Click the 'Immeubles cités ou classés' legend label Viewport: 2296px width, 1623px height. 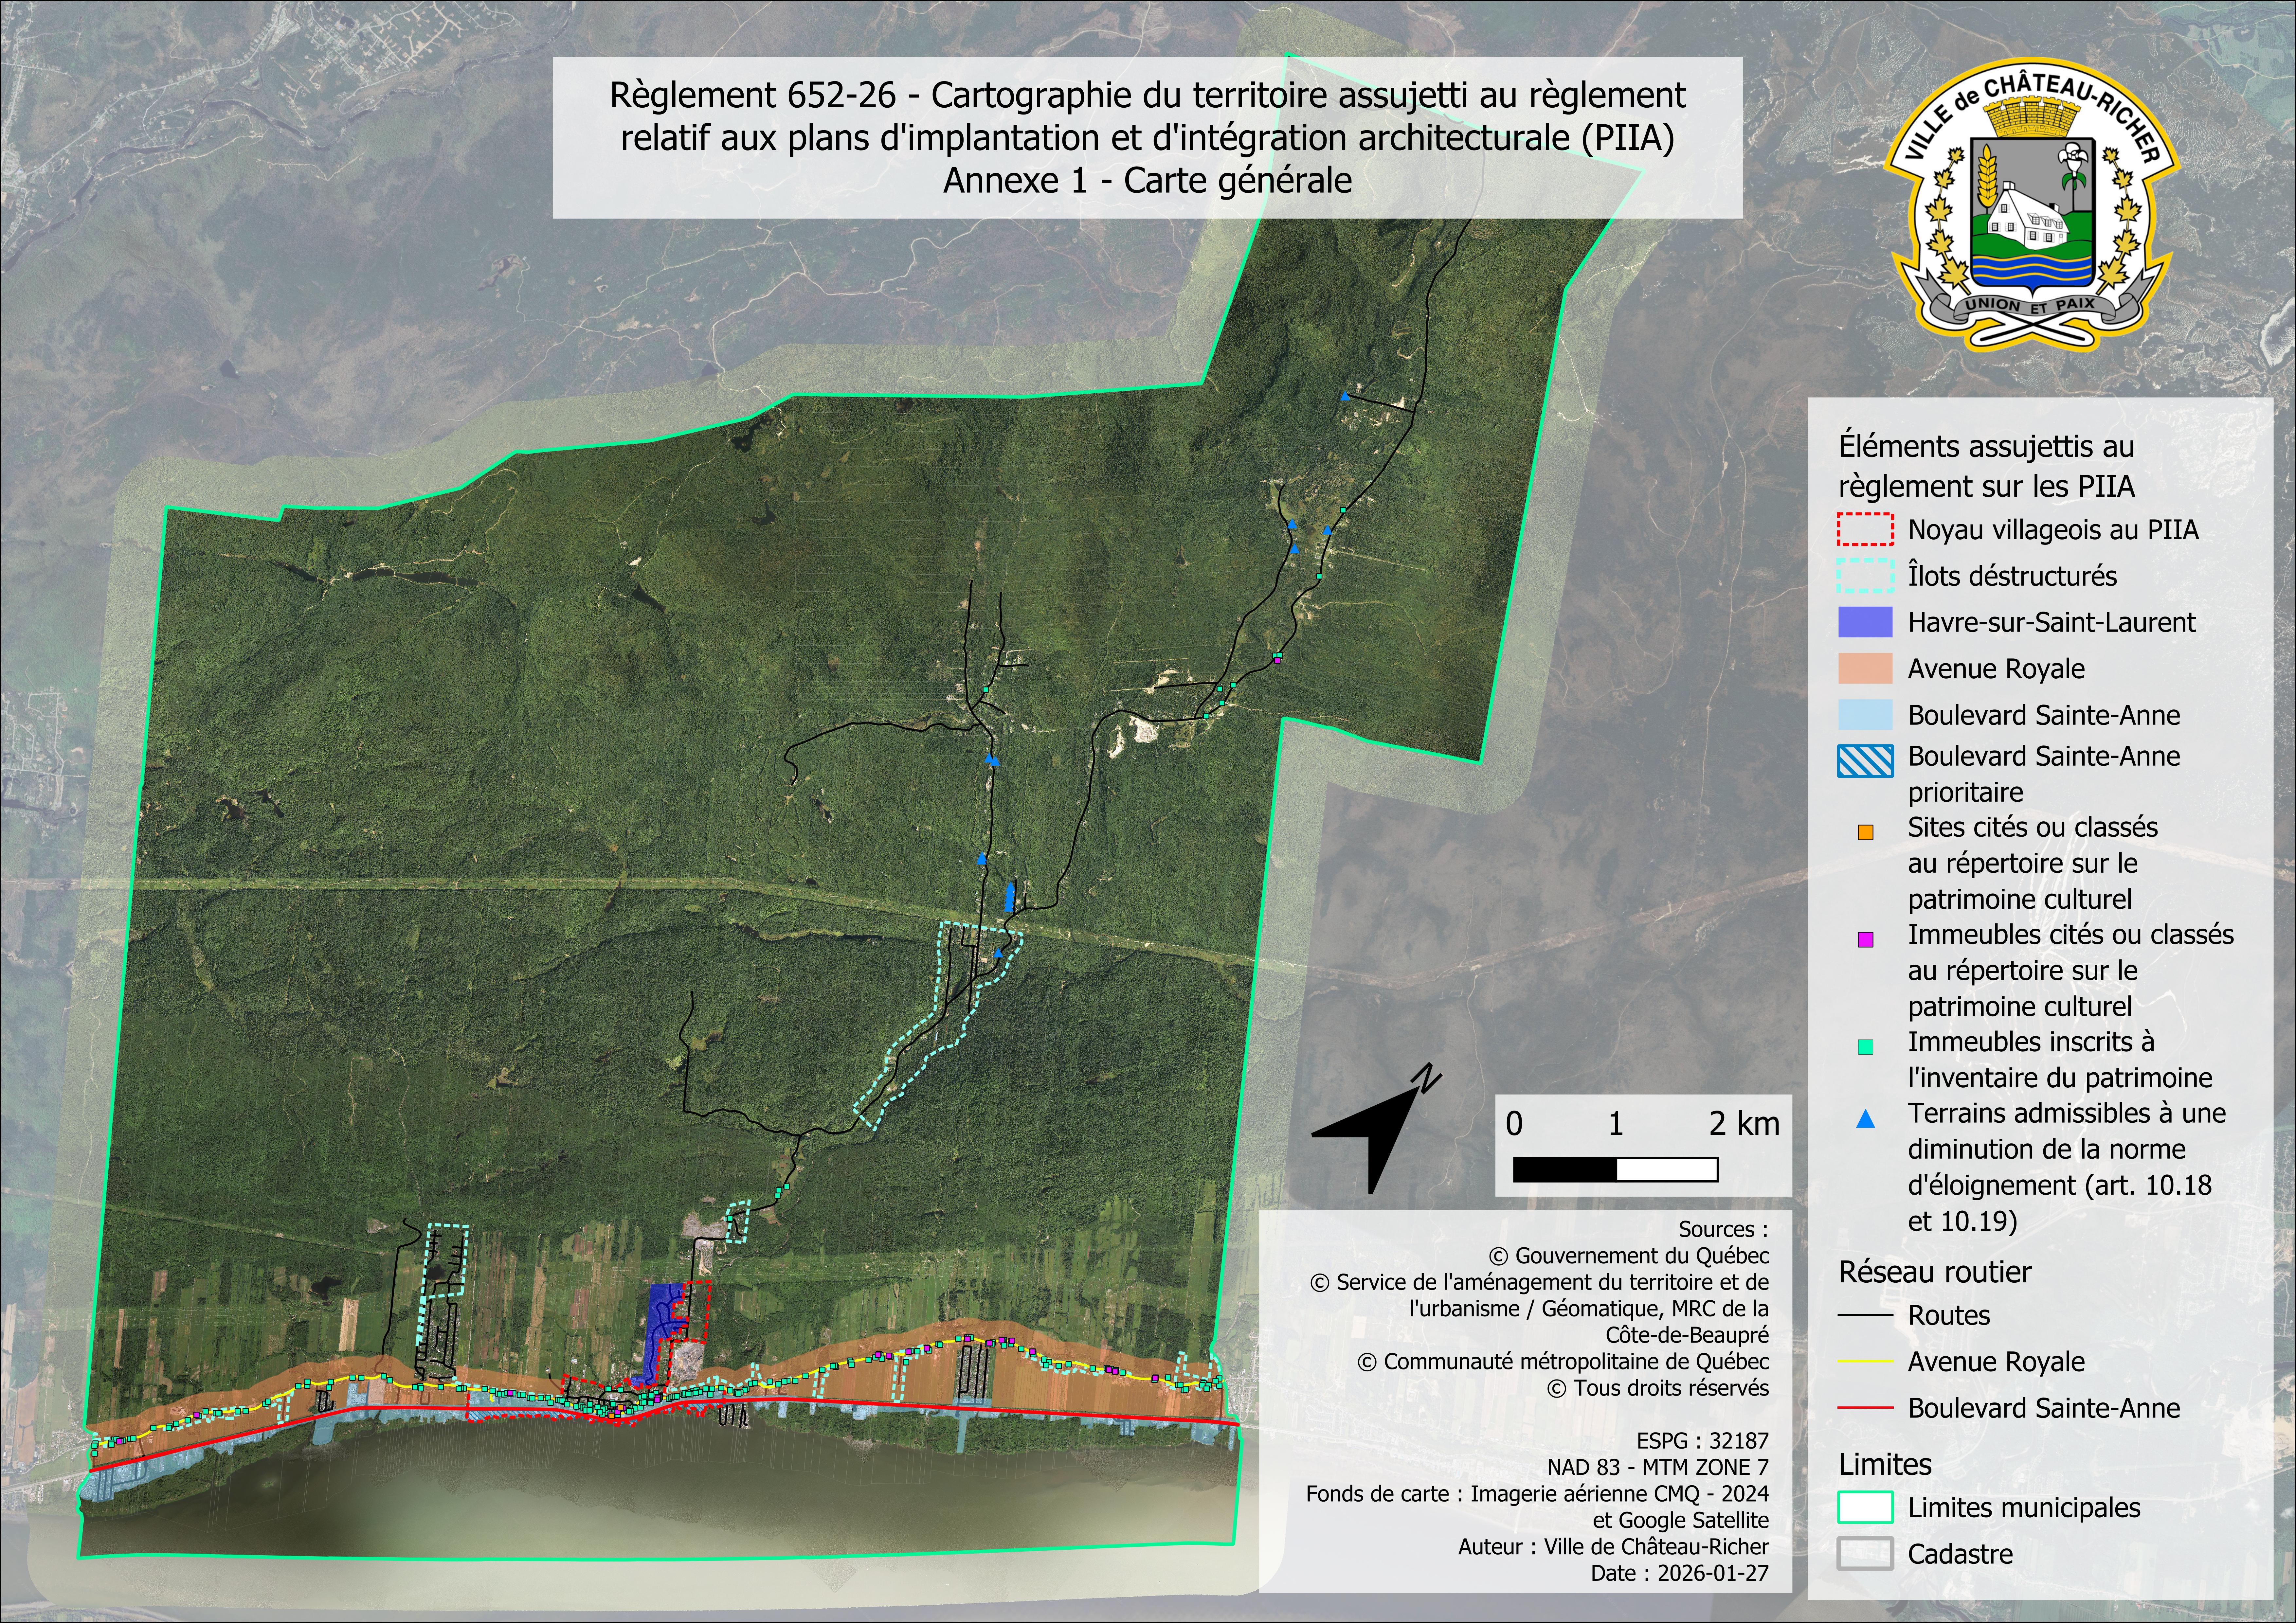(2071, 971)
